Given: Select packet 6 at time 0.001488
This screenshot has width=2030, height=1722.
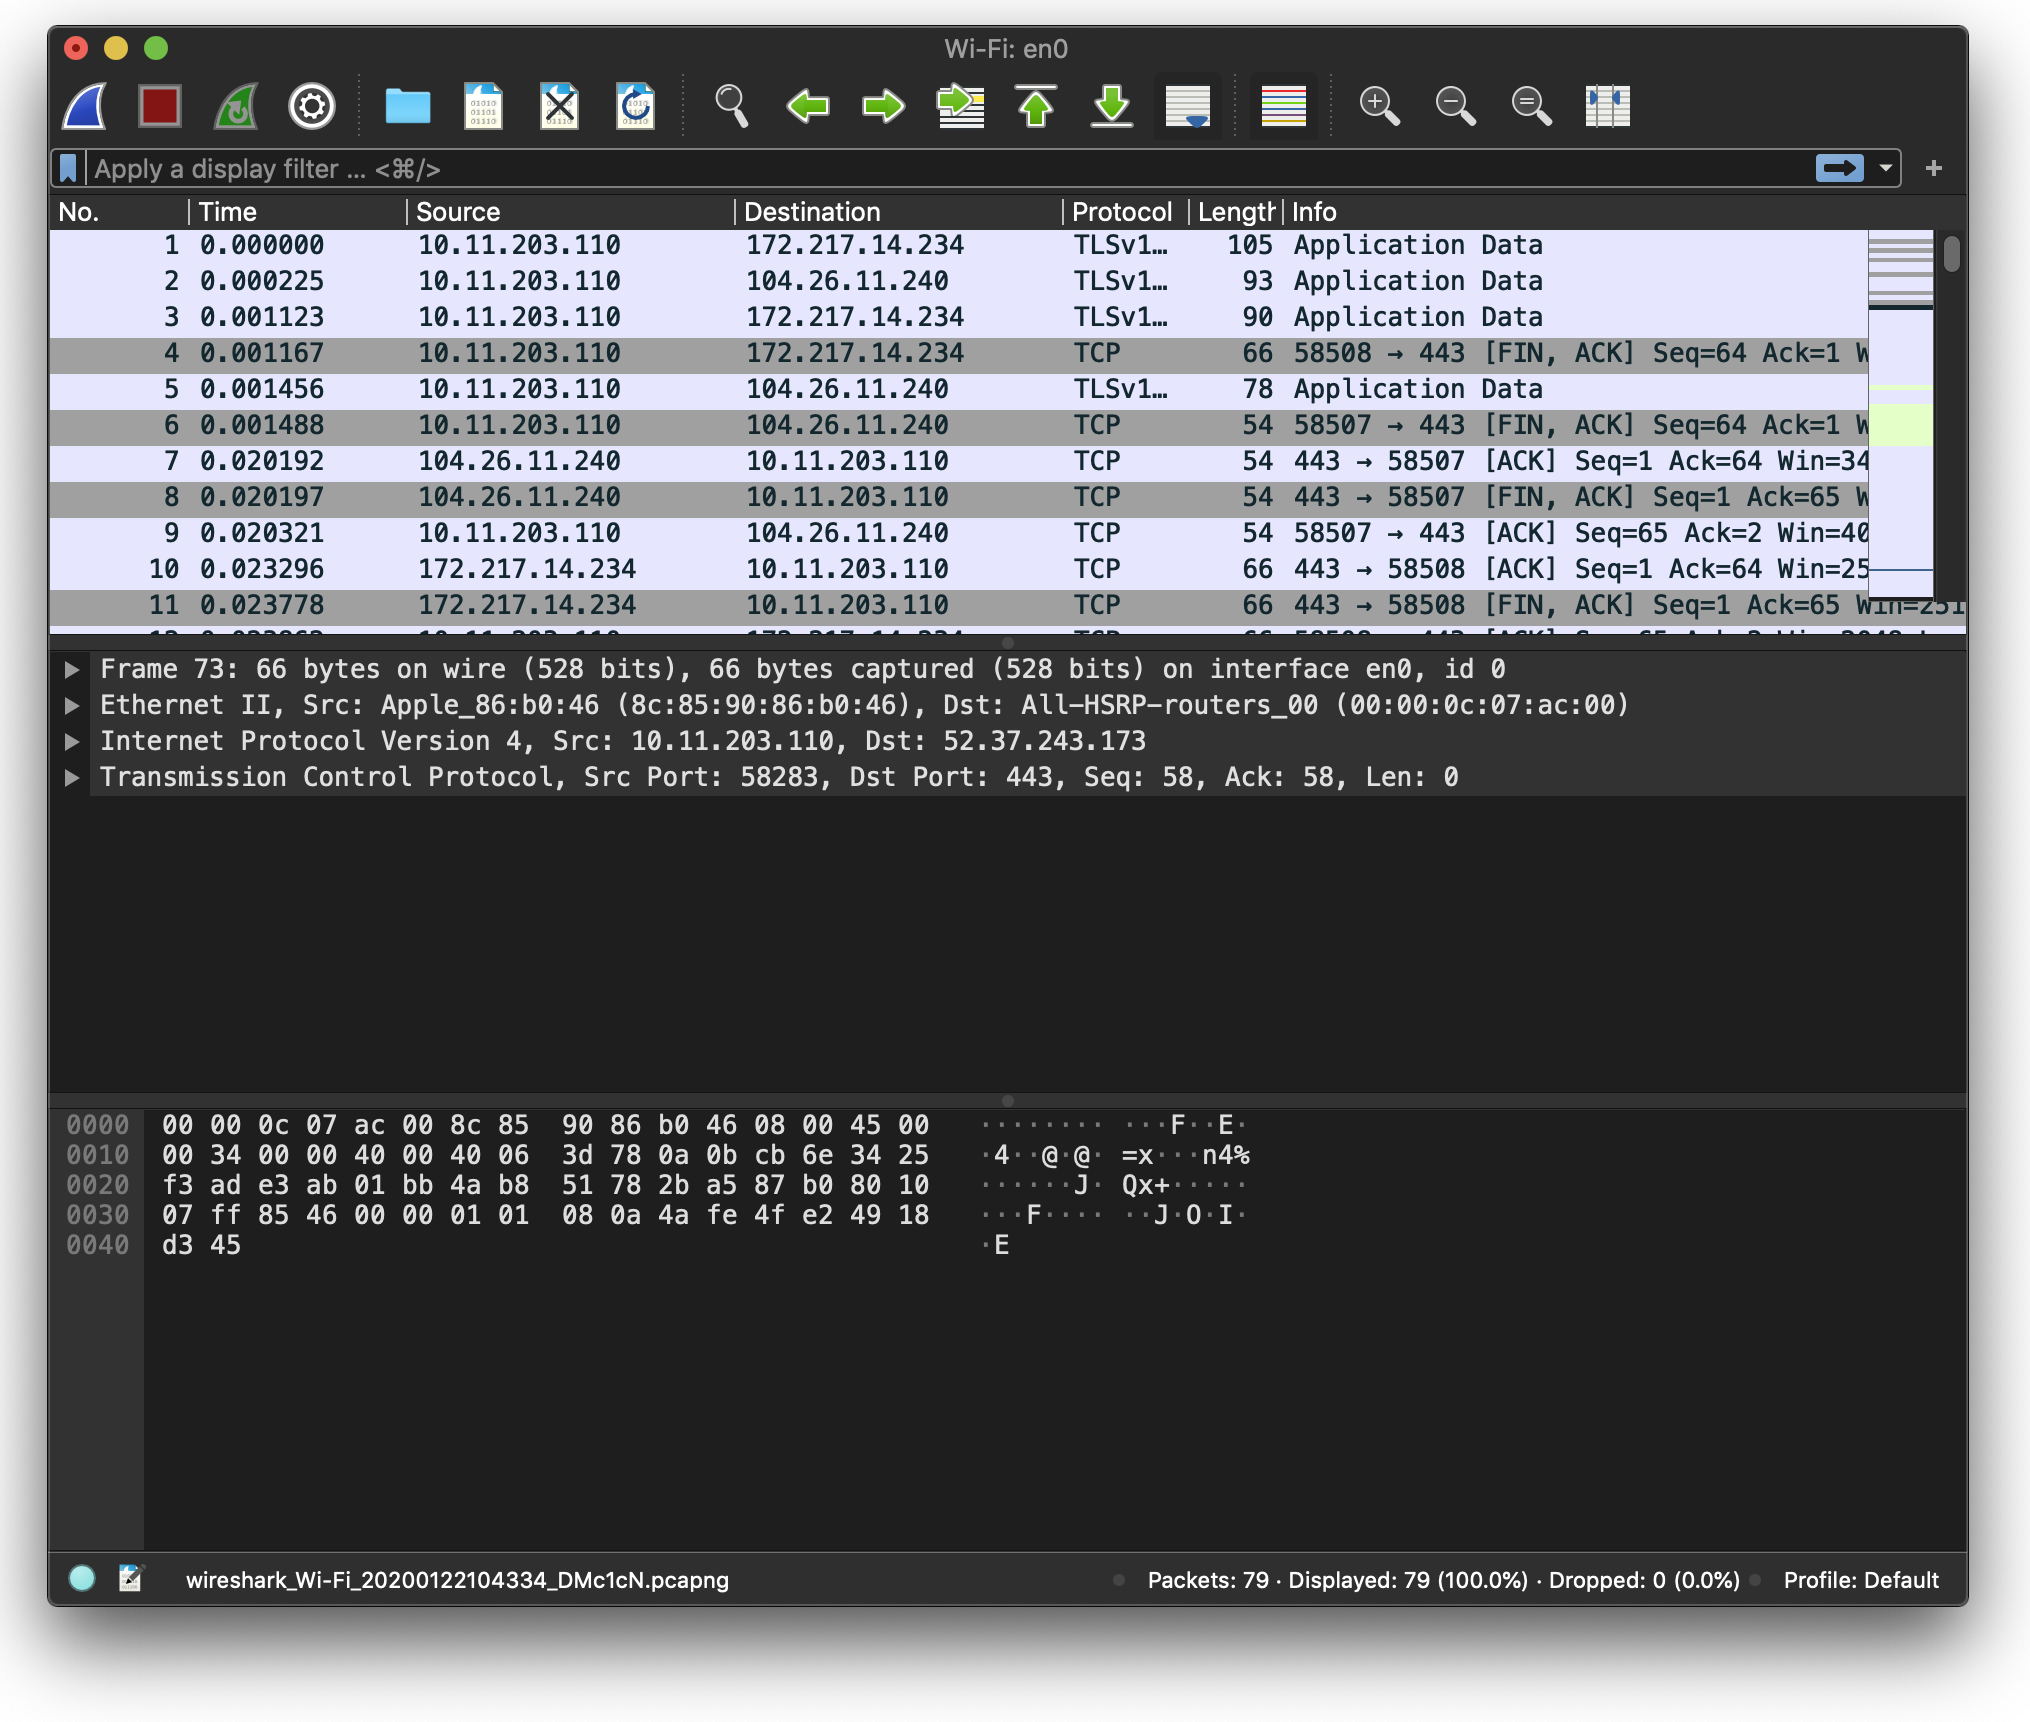Looking at the screenshot, I should pos(958,425).
